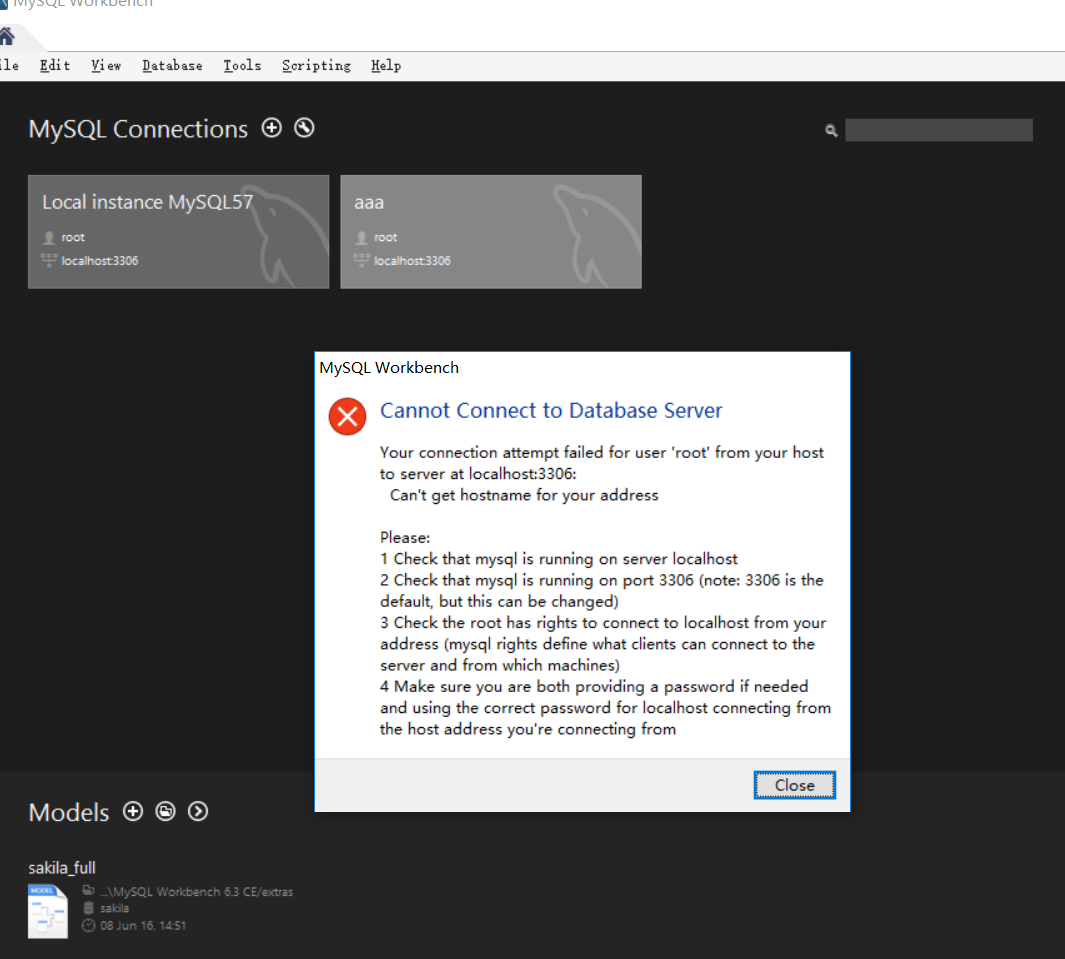Screen dimensions: 1065x959
Task: Click "Can't get hostname for your address" message
Action: [x=524, y=495]
